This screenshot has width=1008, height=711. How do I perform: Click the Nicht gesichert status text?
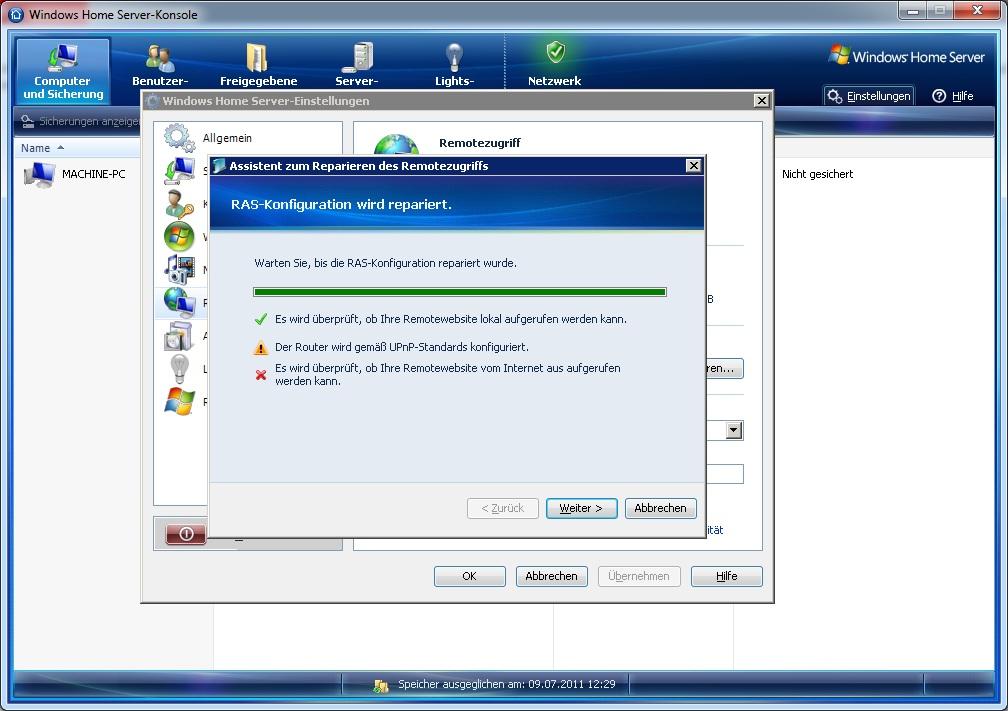[x=817, y=174]
